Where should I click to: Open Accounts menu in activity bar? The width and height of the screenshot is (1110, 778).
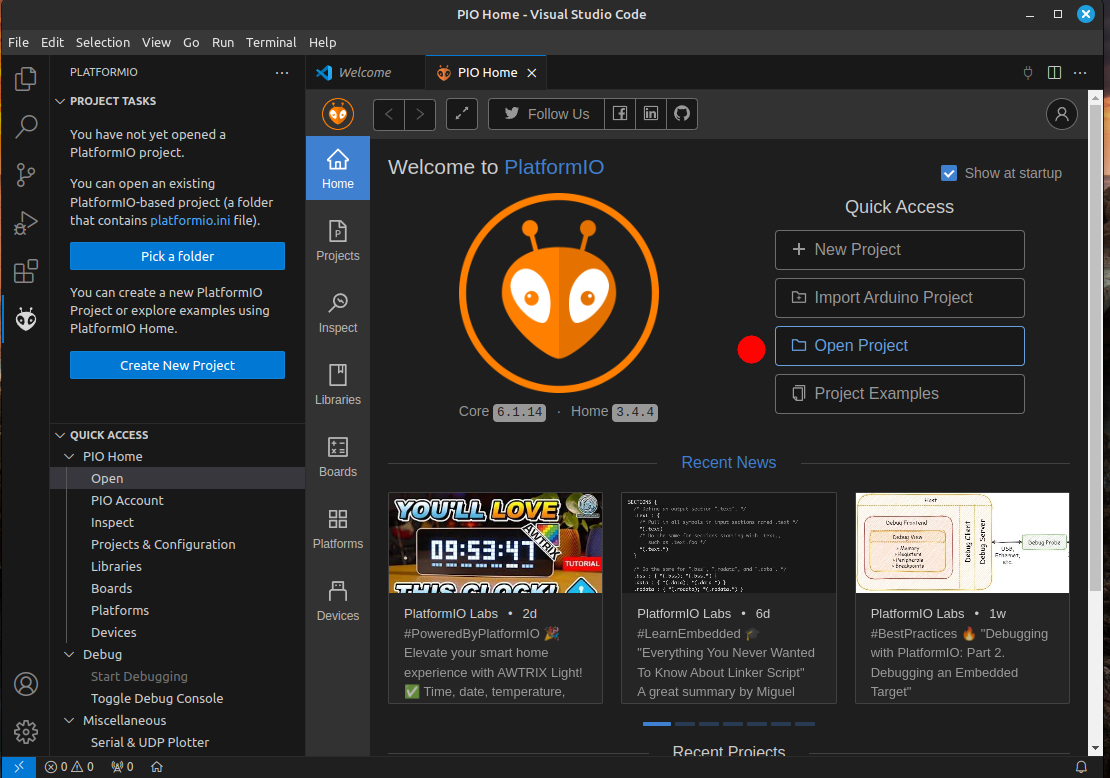click(25, 684)
